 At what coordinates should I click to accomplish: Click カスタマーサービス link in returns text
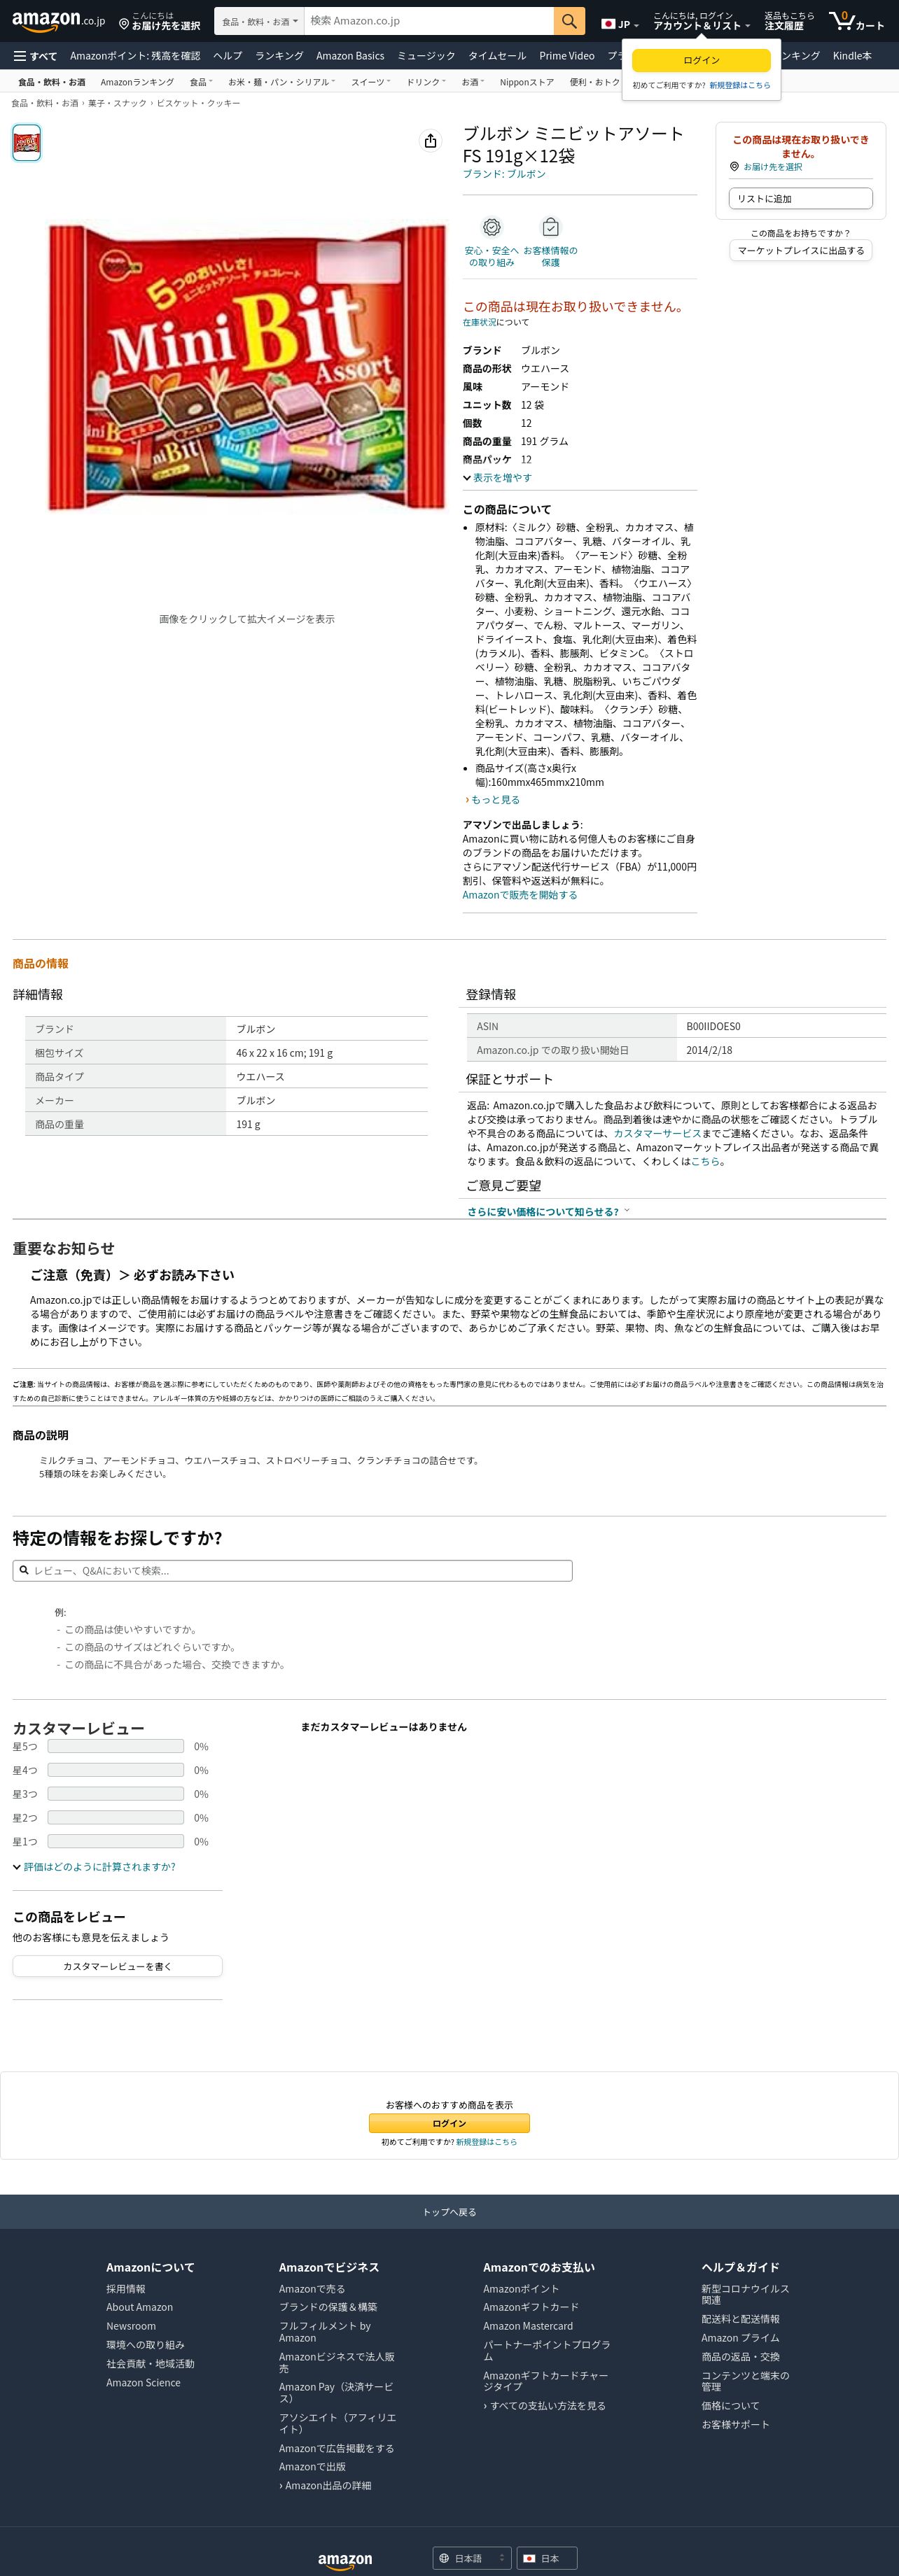(x=657, y=1133)
